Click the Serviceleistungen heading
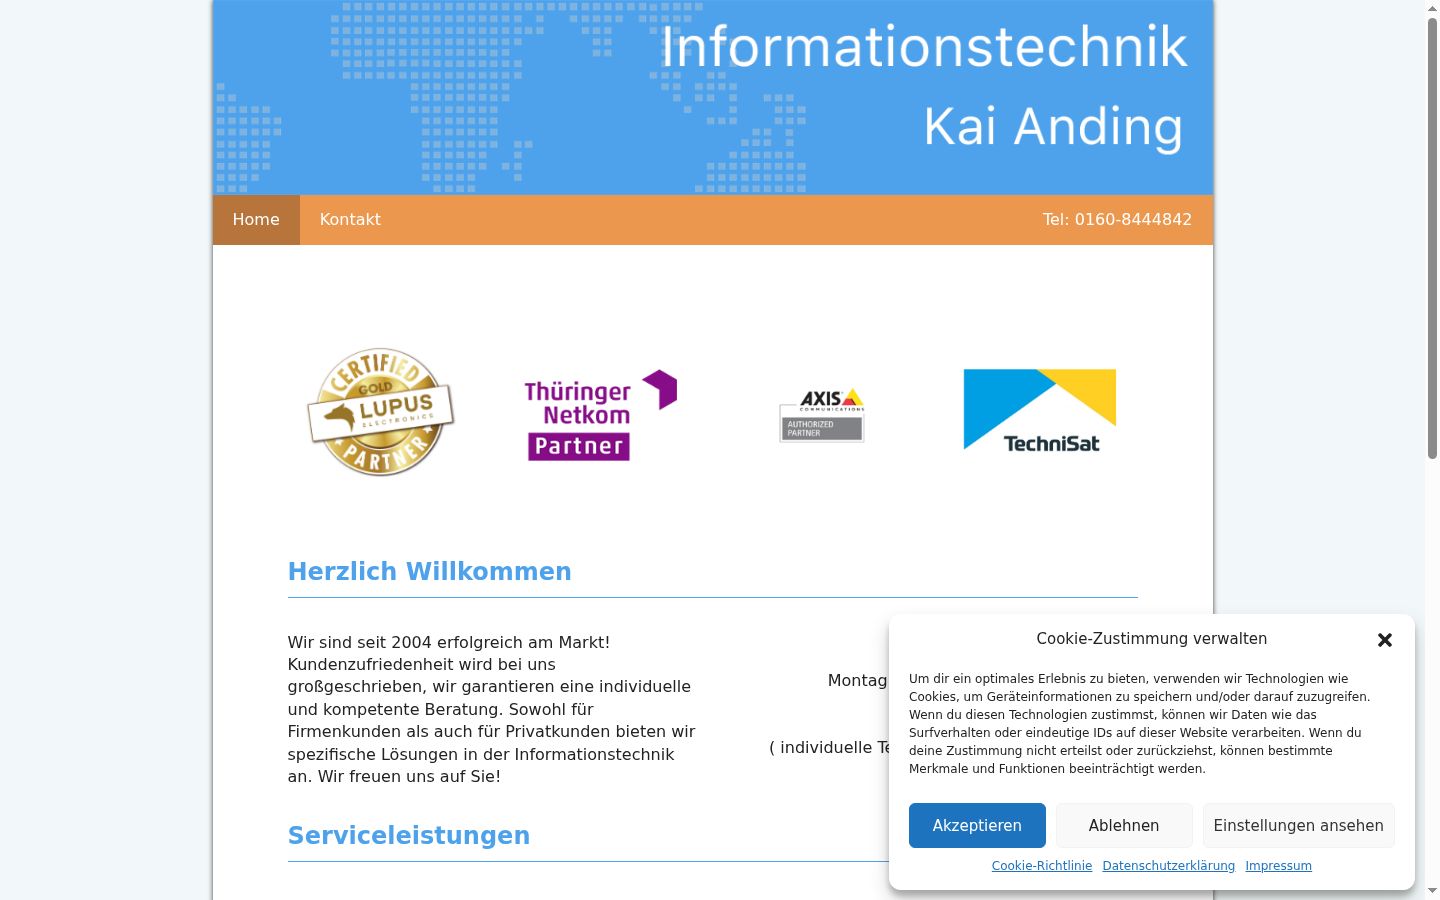This screenshot has height=900, width=1440. coord(409,835)
